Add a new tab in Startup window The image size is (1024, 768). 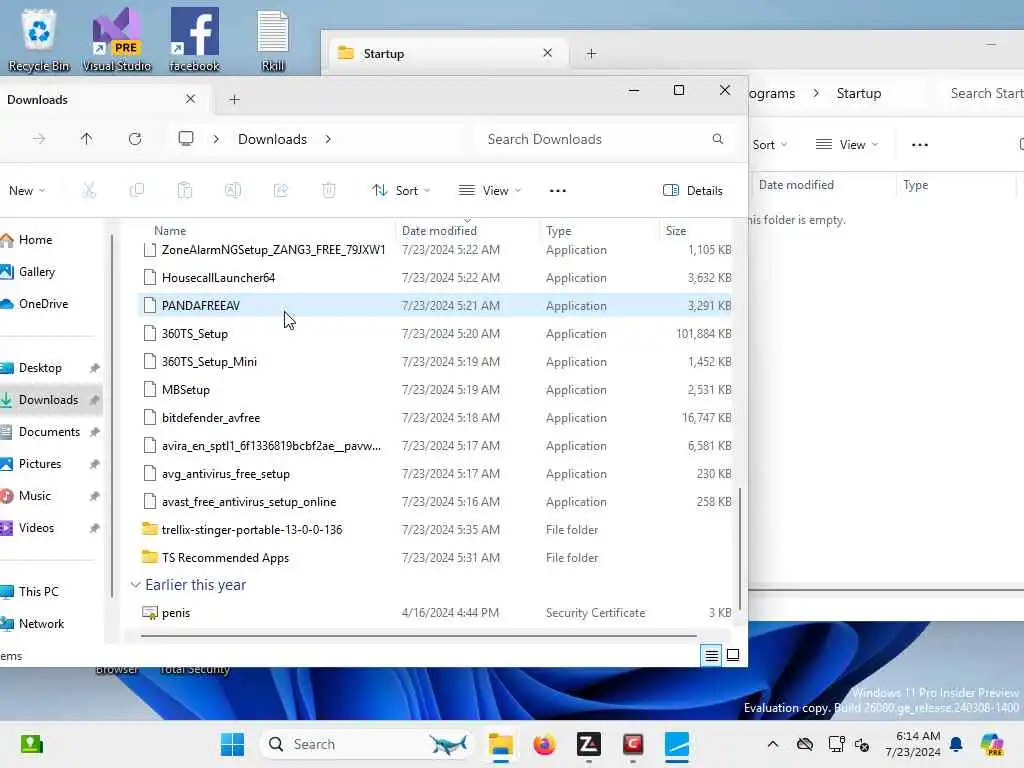(591, 54)
